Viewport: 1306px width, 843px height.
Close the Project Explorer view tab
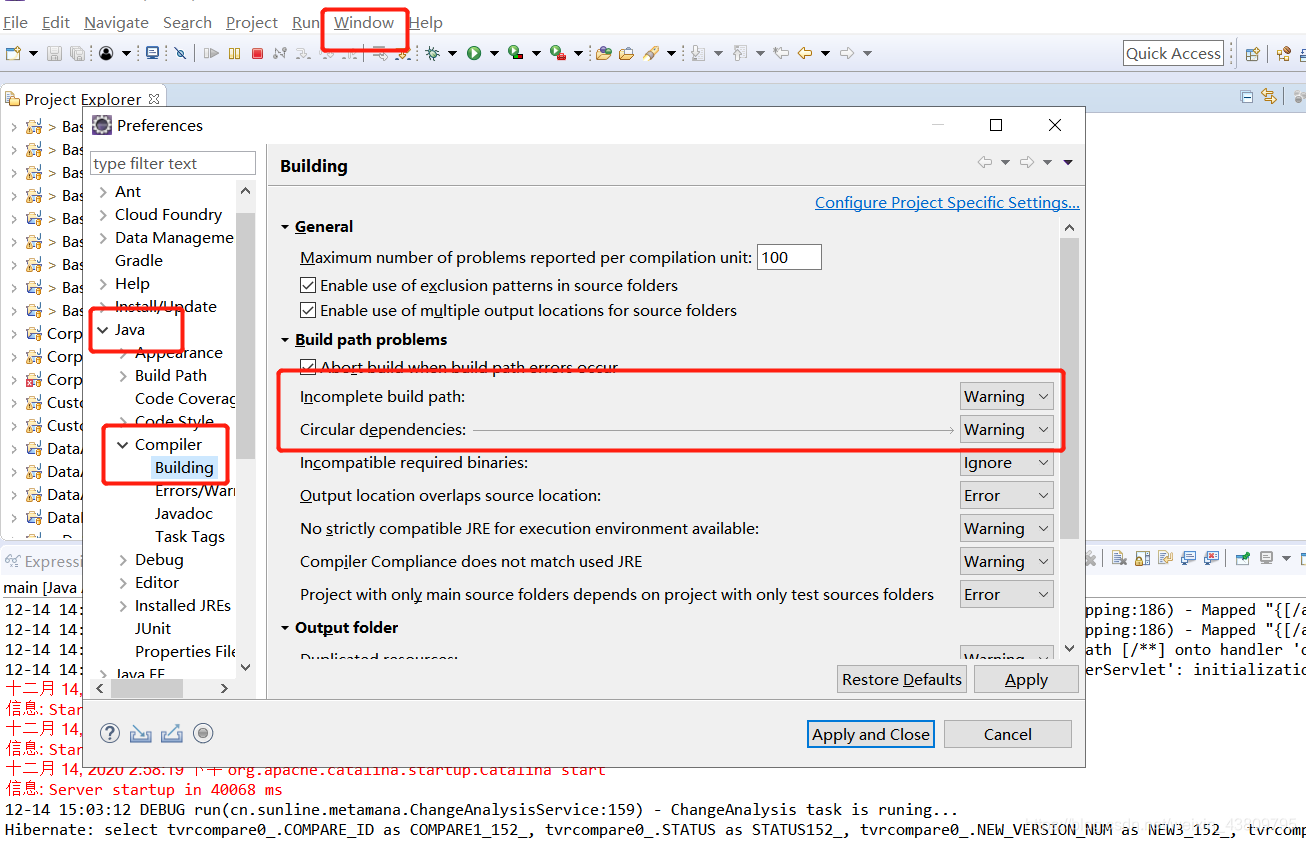[x=154, y=99]
